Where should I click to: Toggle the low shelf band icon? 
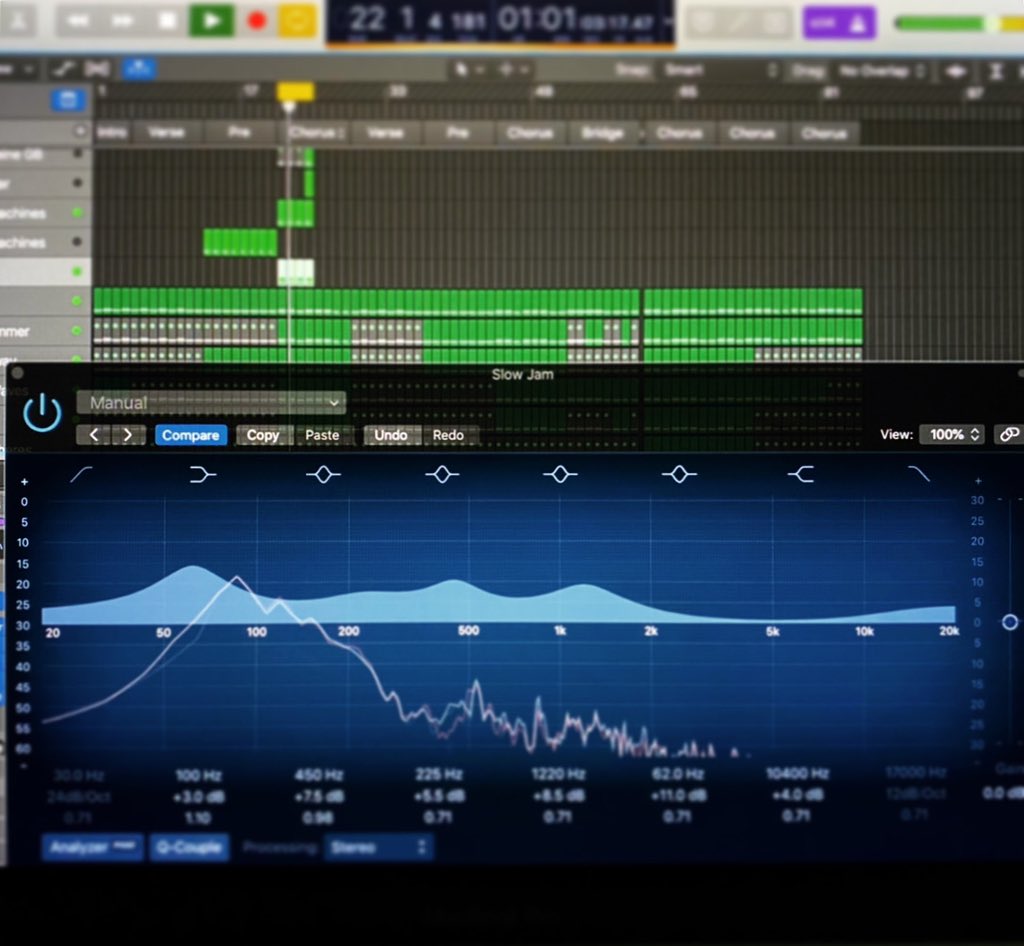[x=202, y=474]
